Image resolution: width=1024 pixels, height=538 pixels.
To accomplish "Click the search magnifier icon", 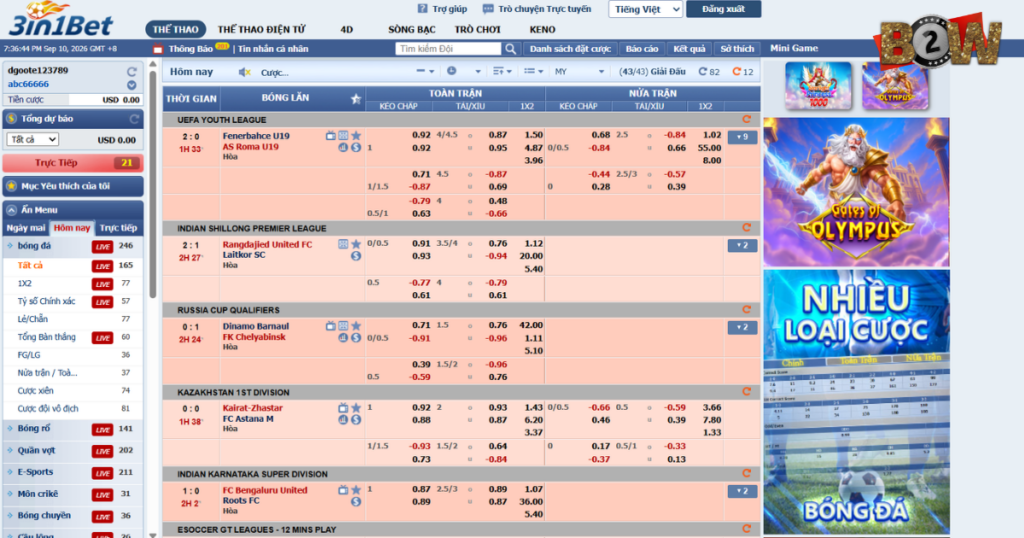I will point(510,49).
